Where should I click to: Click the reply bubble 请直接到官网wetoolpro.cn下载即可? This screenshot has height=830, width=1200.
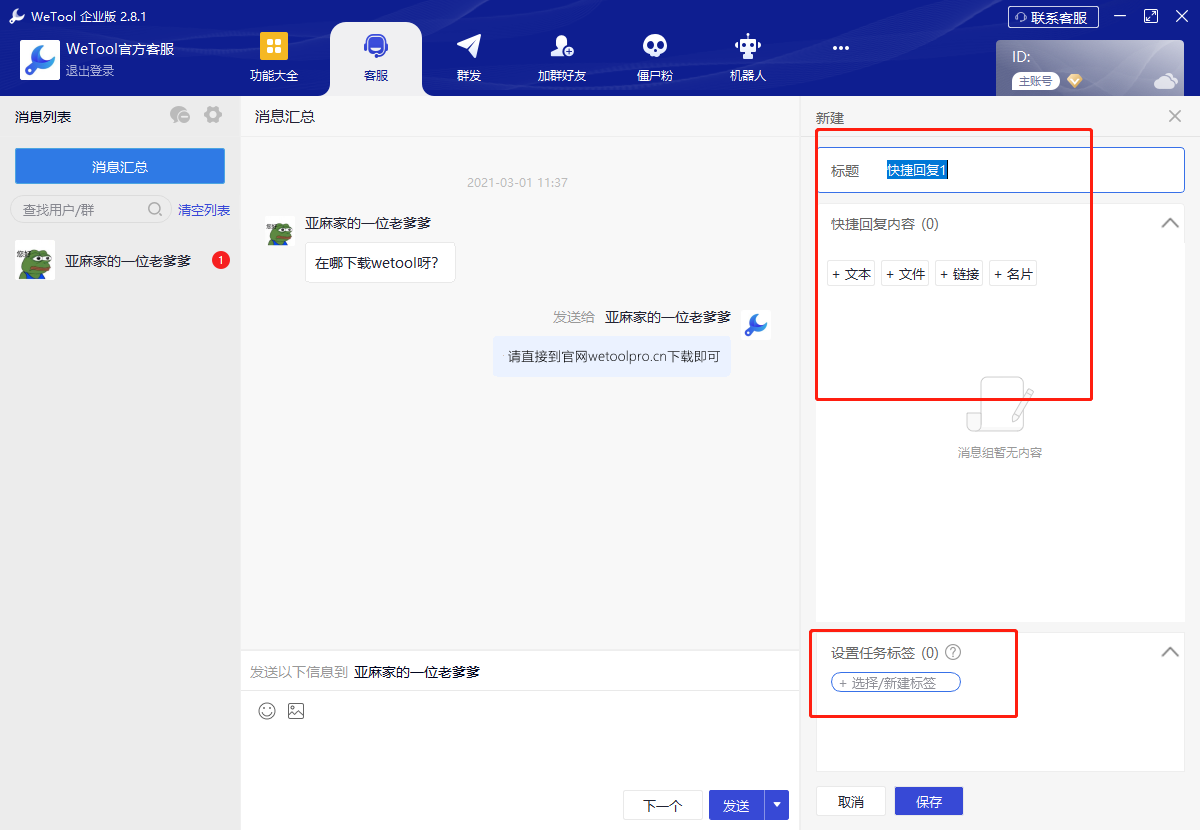pyautogui.click(x=612, y=356)
